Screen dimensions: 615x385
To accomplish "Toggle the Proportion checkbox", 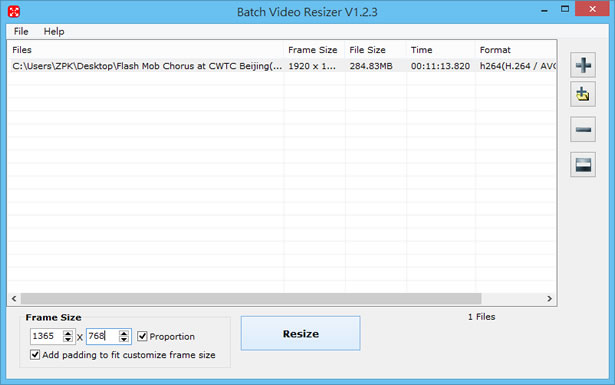I will point(142,336).
